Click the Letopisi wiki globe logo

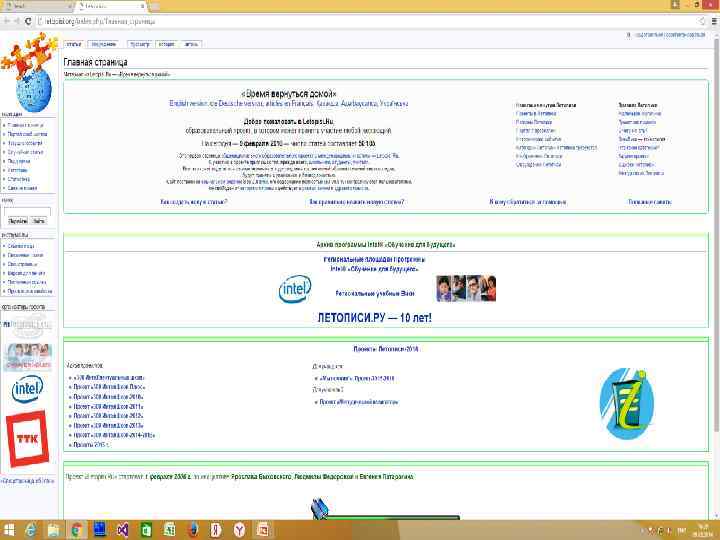point(31,73)
